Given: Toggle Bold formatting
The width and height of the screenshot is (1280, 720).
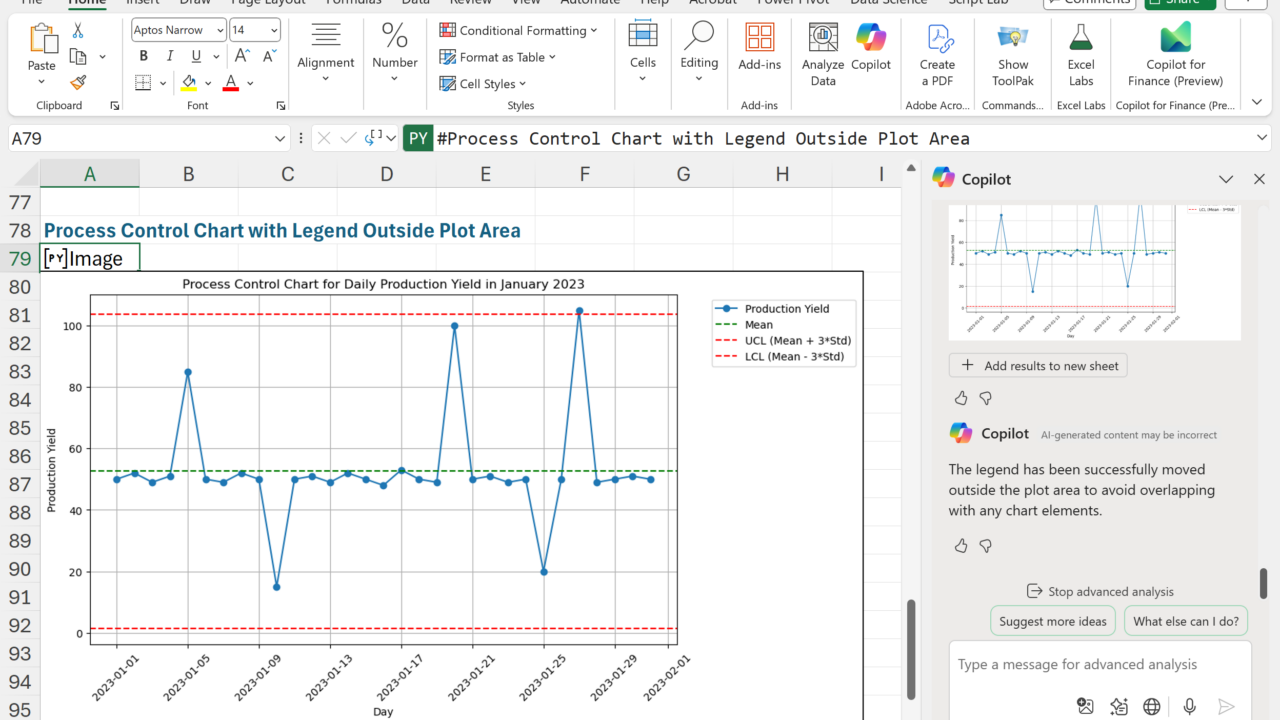Looking at the screenshot, I should click(x=144, y=56).
